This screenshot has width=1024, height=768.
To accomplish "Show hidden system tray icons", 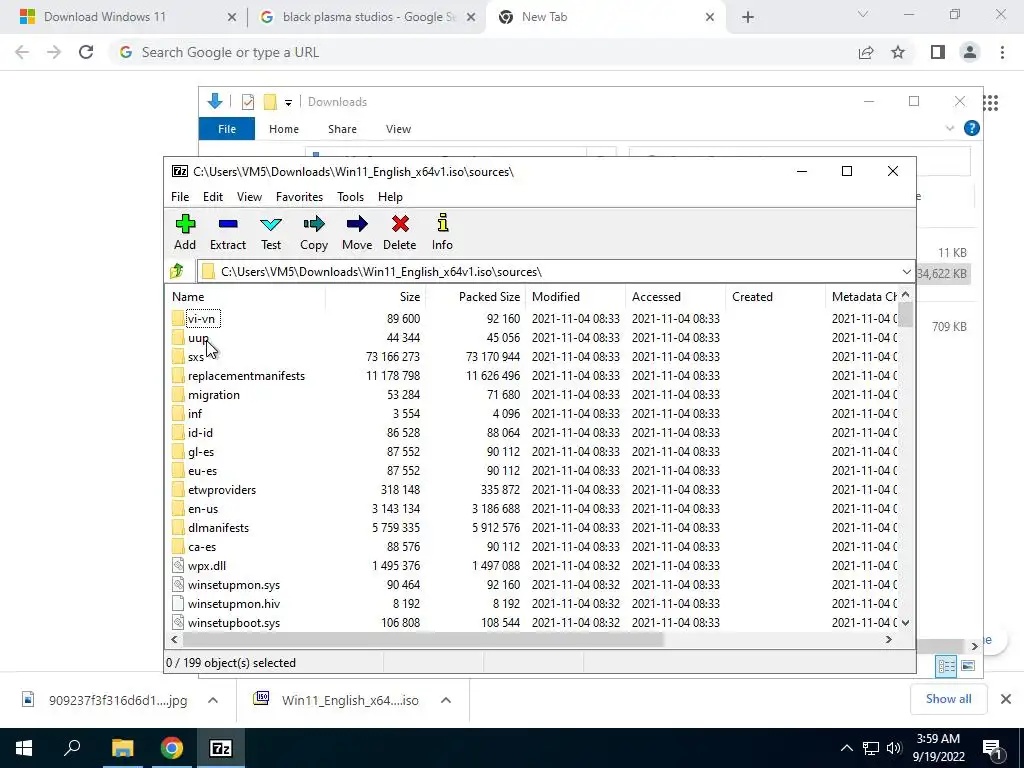I will tap(846, 748).
